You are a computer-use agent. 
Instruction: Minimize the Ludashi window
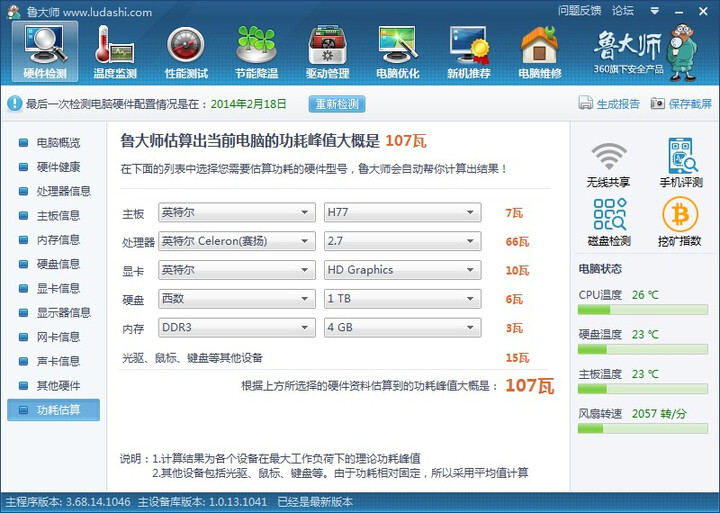[x=679, y=12]
